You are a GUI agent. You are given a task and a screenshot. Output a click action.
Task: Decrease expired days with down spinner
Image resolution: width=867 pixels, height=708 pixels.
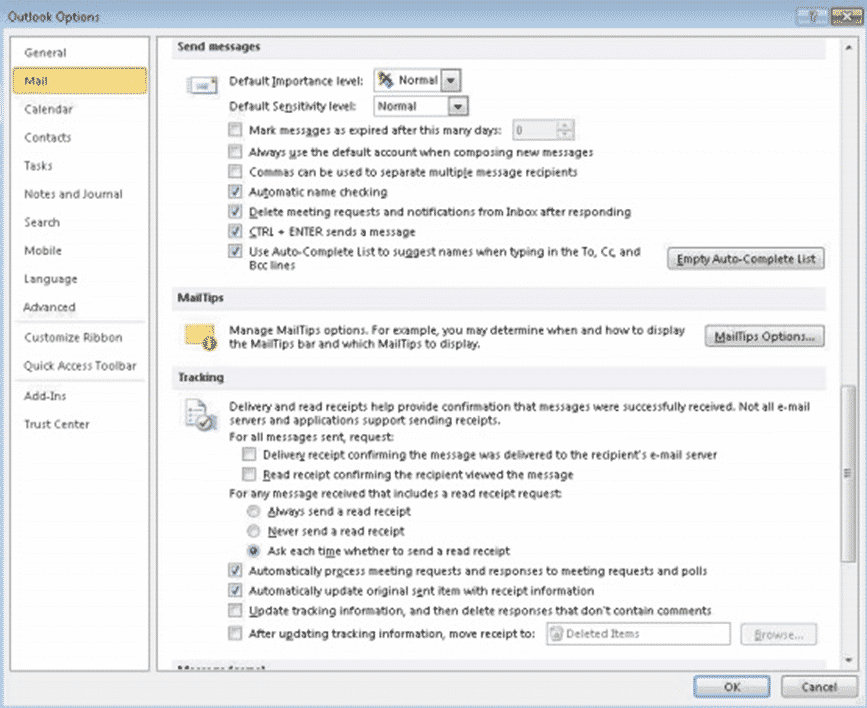click(565, 135)
